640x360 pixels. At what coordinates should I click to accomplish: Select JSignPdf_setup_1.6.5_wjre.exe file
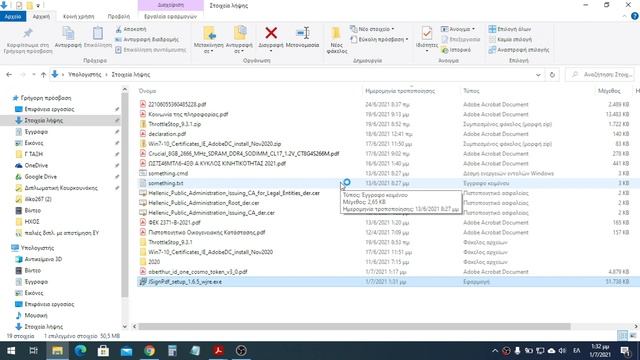tap(185, 282)
